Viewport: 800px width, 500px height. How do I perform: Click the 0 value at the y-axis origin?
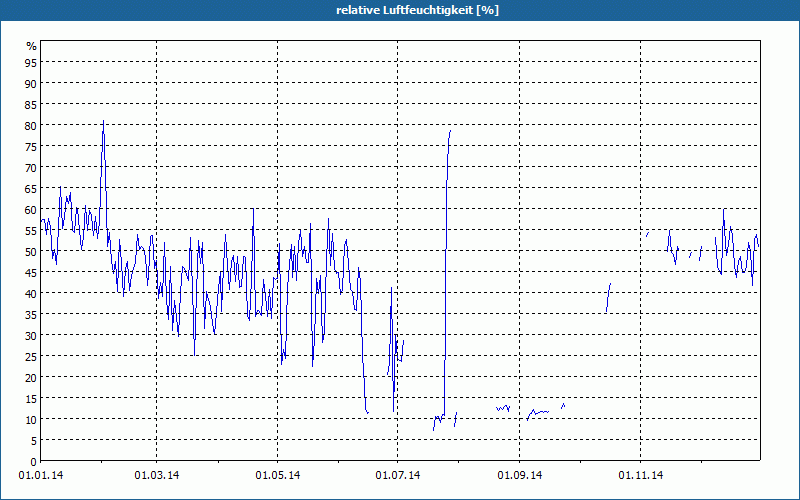33,461
